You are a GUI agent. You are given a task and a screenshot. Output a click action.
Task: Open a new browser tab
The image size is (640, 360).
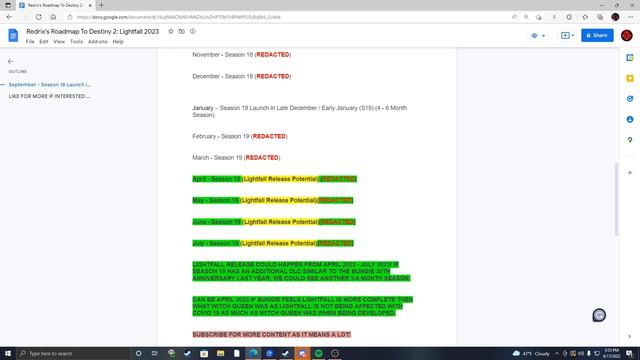pyautogui.click(x=101, y=5)
